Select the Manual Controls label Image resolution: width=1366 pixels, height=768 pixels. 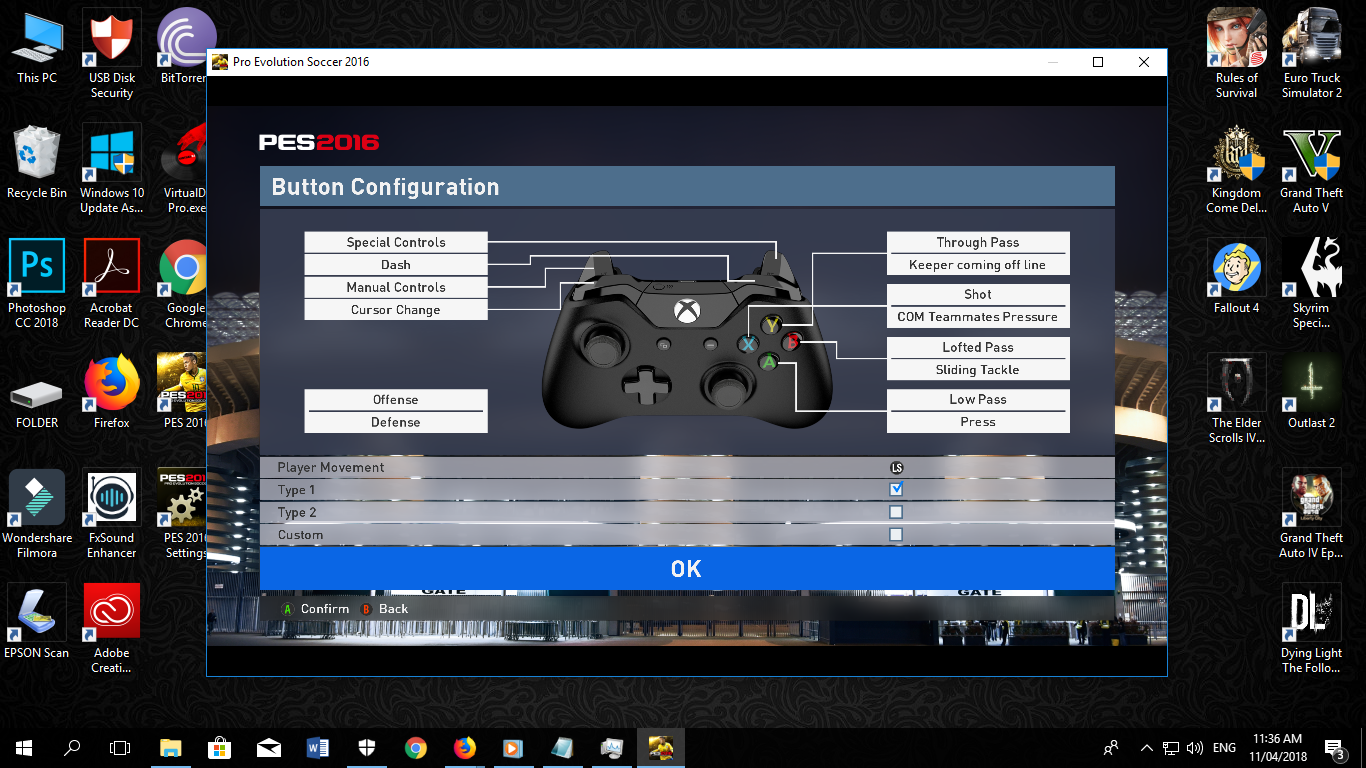coord(396,287)
